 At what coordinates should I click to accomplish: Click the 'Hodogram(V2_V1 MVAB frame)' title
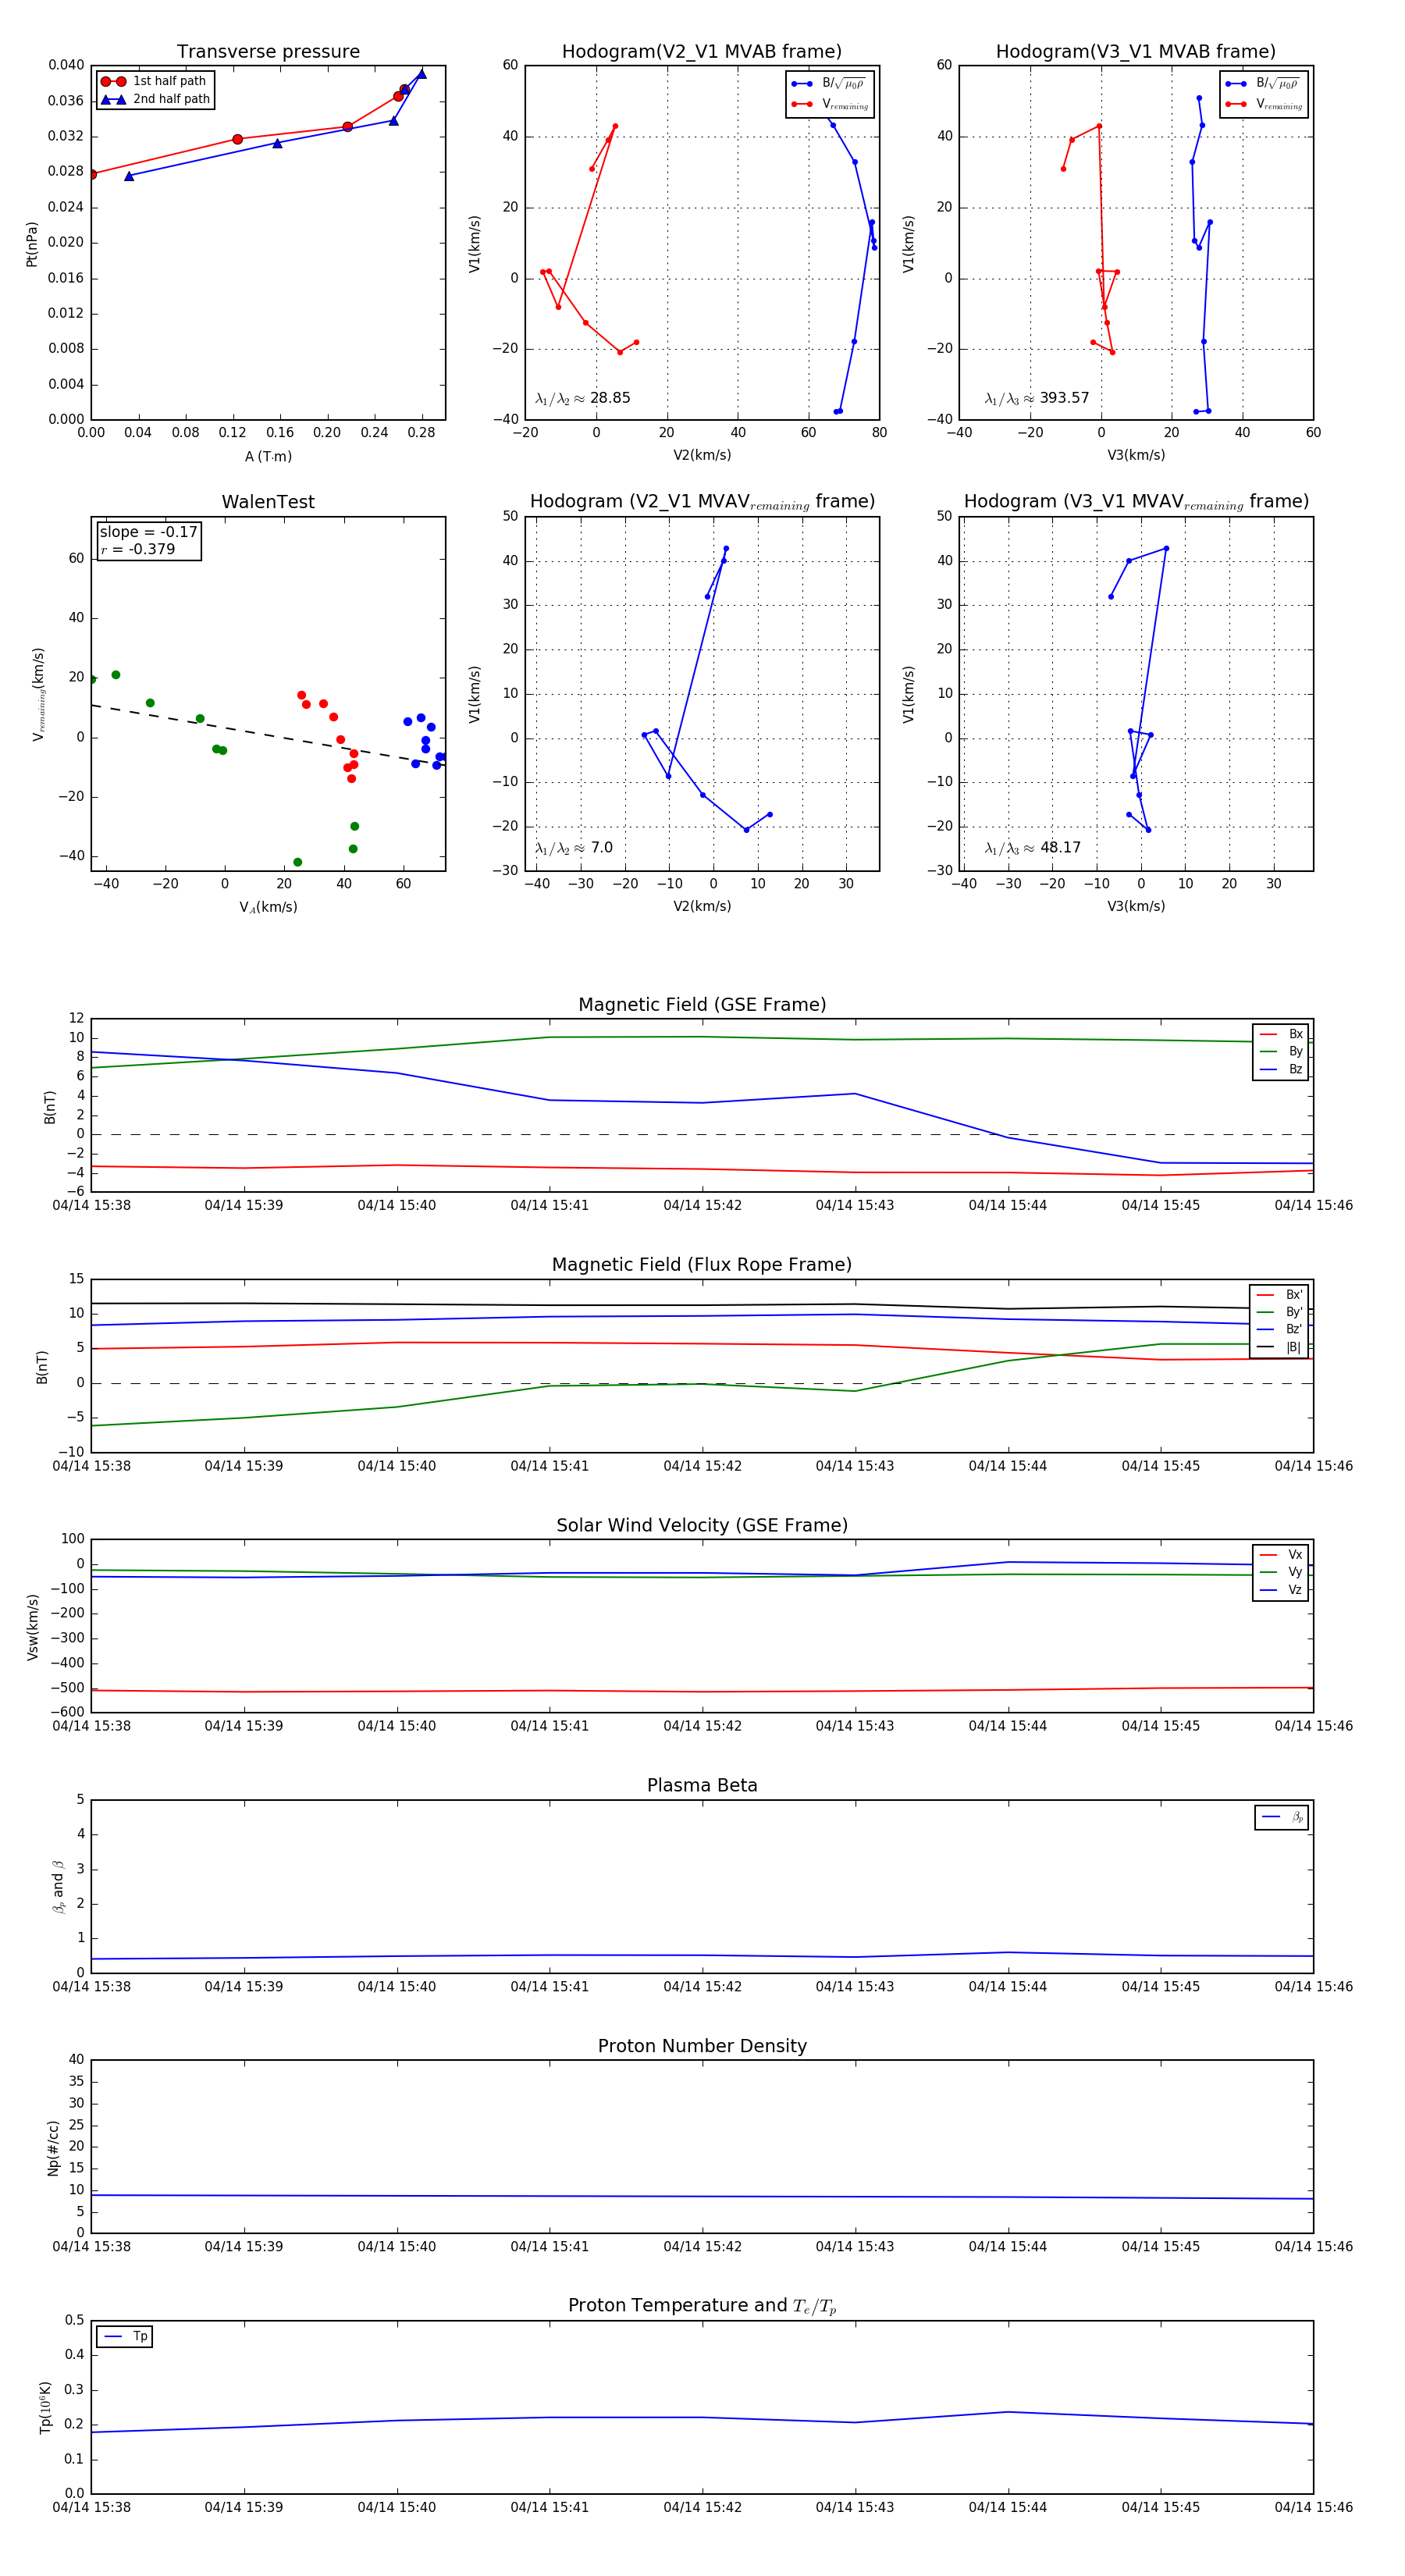pyautogui.click(x=702, y=52)
